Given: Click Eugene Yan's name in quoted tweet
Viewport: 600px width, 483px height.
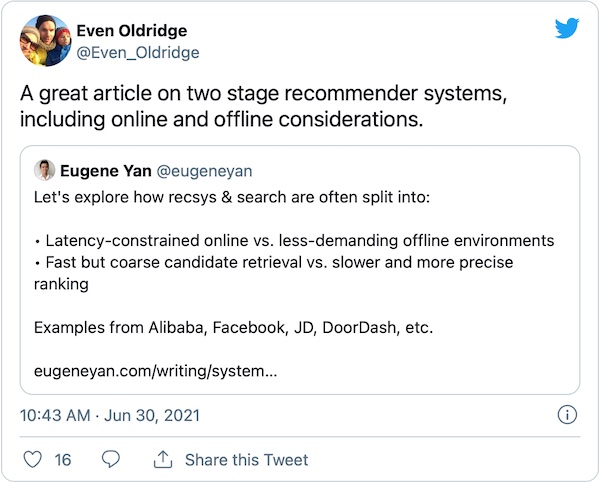Looking at the screenshot, I should tap(105, 171).
